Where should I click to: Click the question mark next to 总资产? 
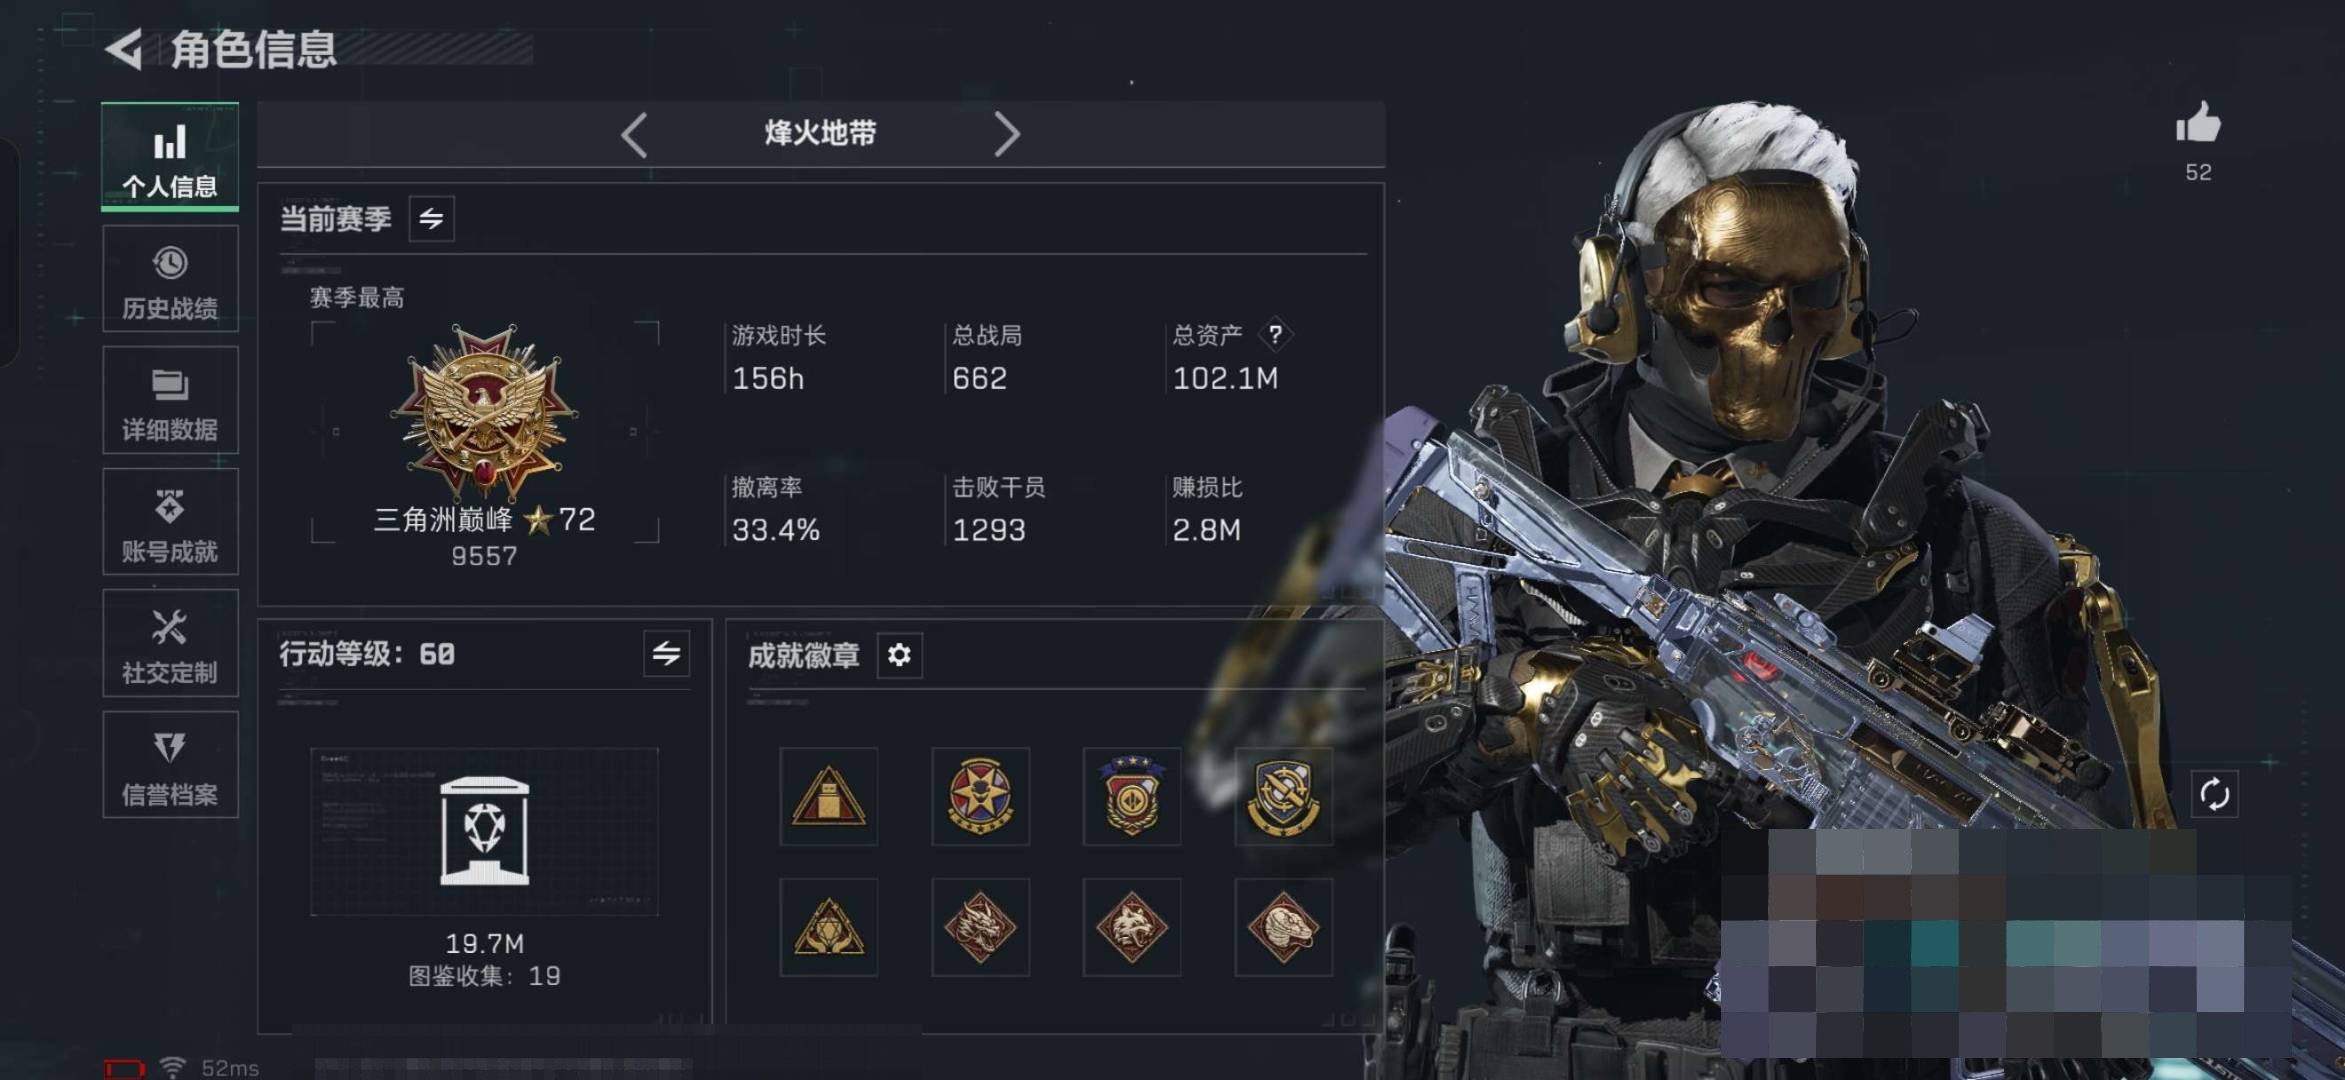click(x=1275, y=334)
